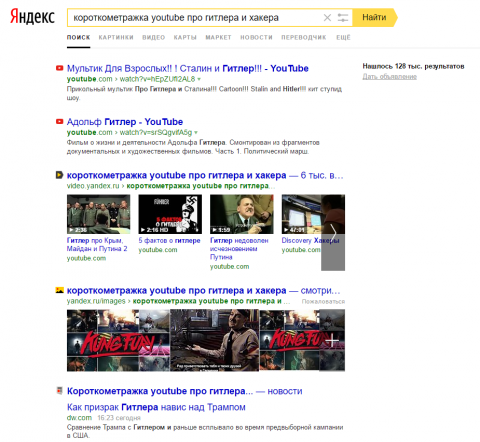Screen dimensions: 480x442
Task: Click Yandex video icon beside video results
Action: (x=59, y=175)
